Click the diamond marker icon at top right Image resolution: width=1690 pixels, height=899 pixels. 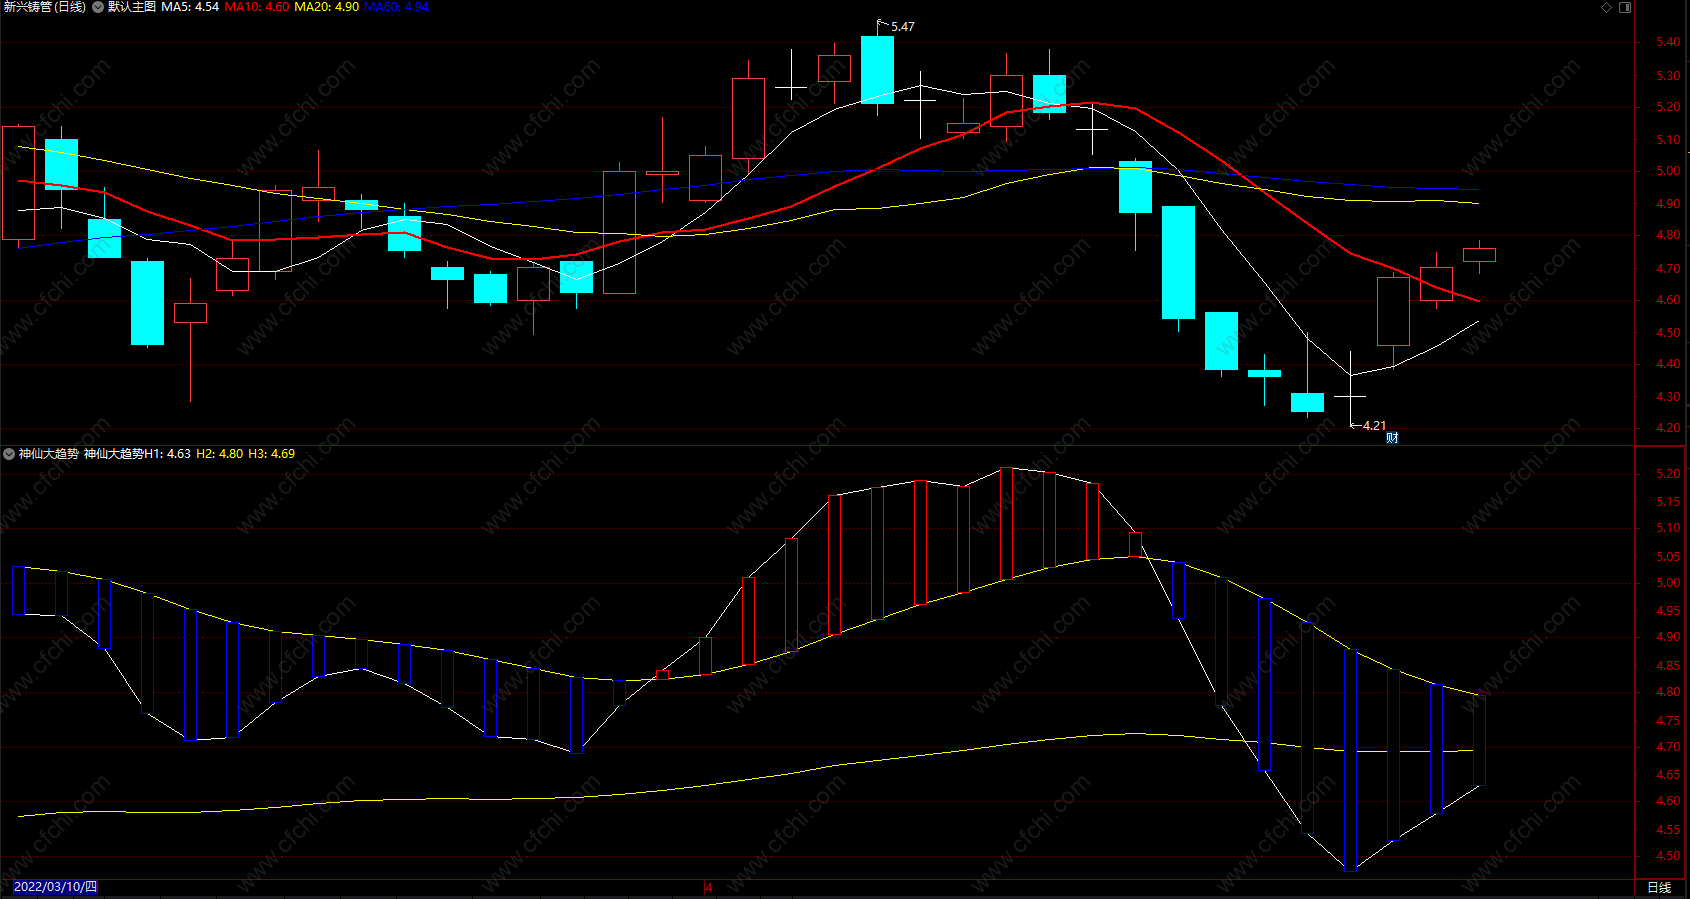tap(1607, 7)
